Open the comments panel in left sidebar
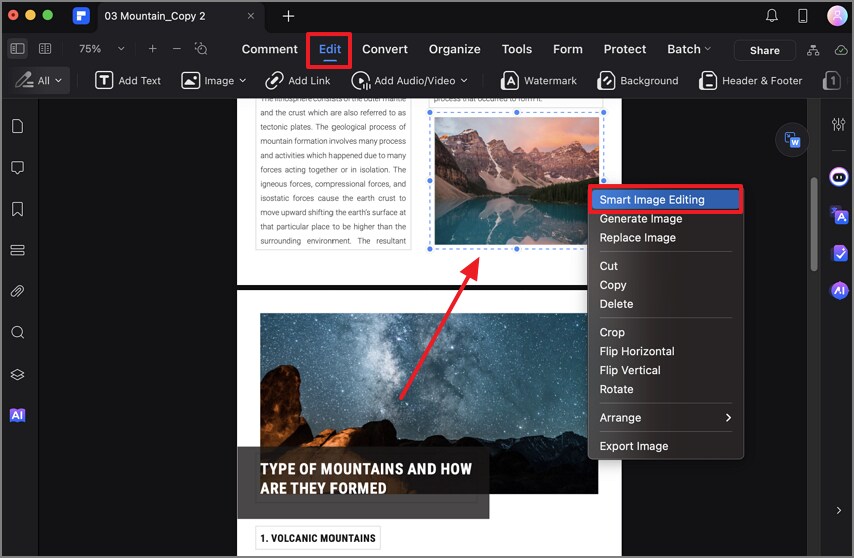854x558 pixels. point(17,168)
